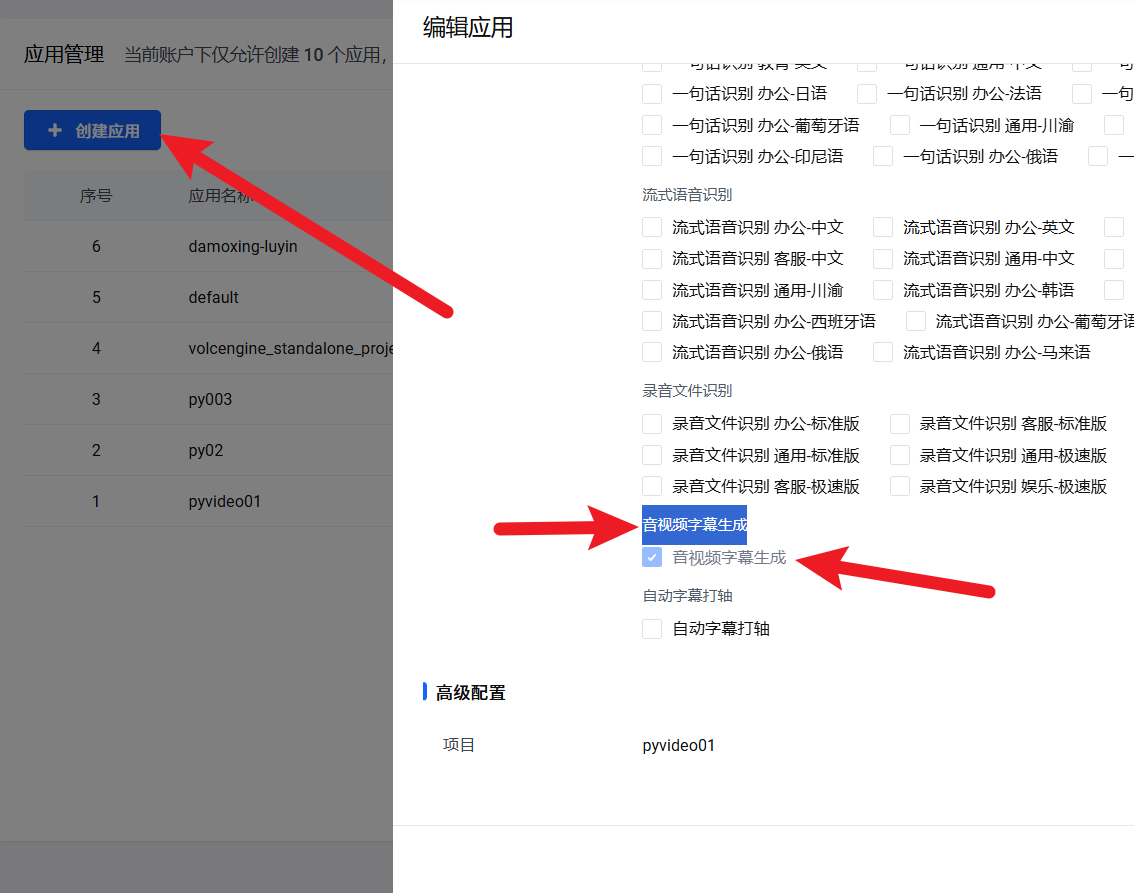Open the default application row

[x=213, y=297]
